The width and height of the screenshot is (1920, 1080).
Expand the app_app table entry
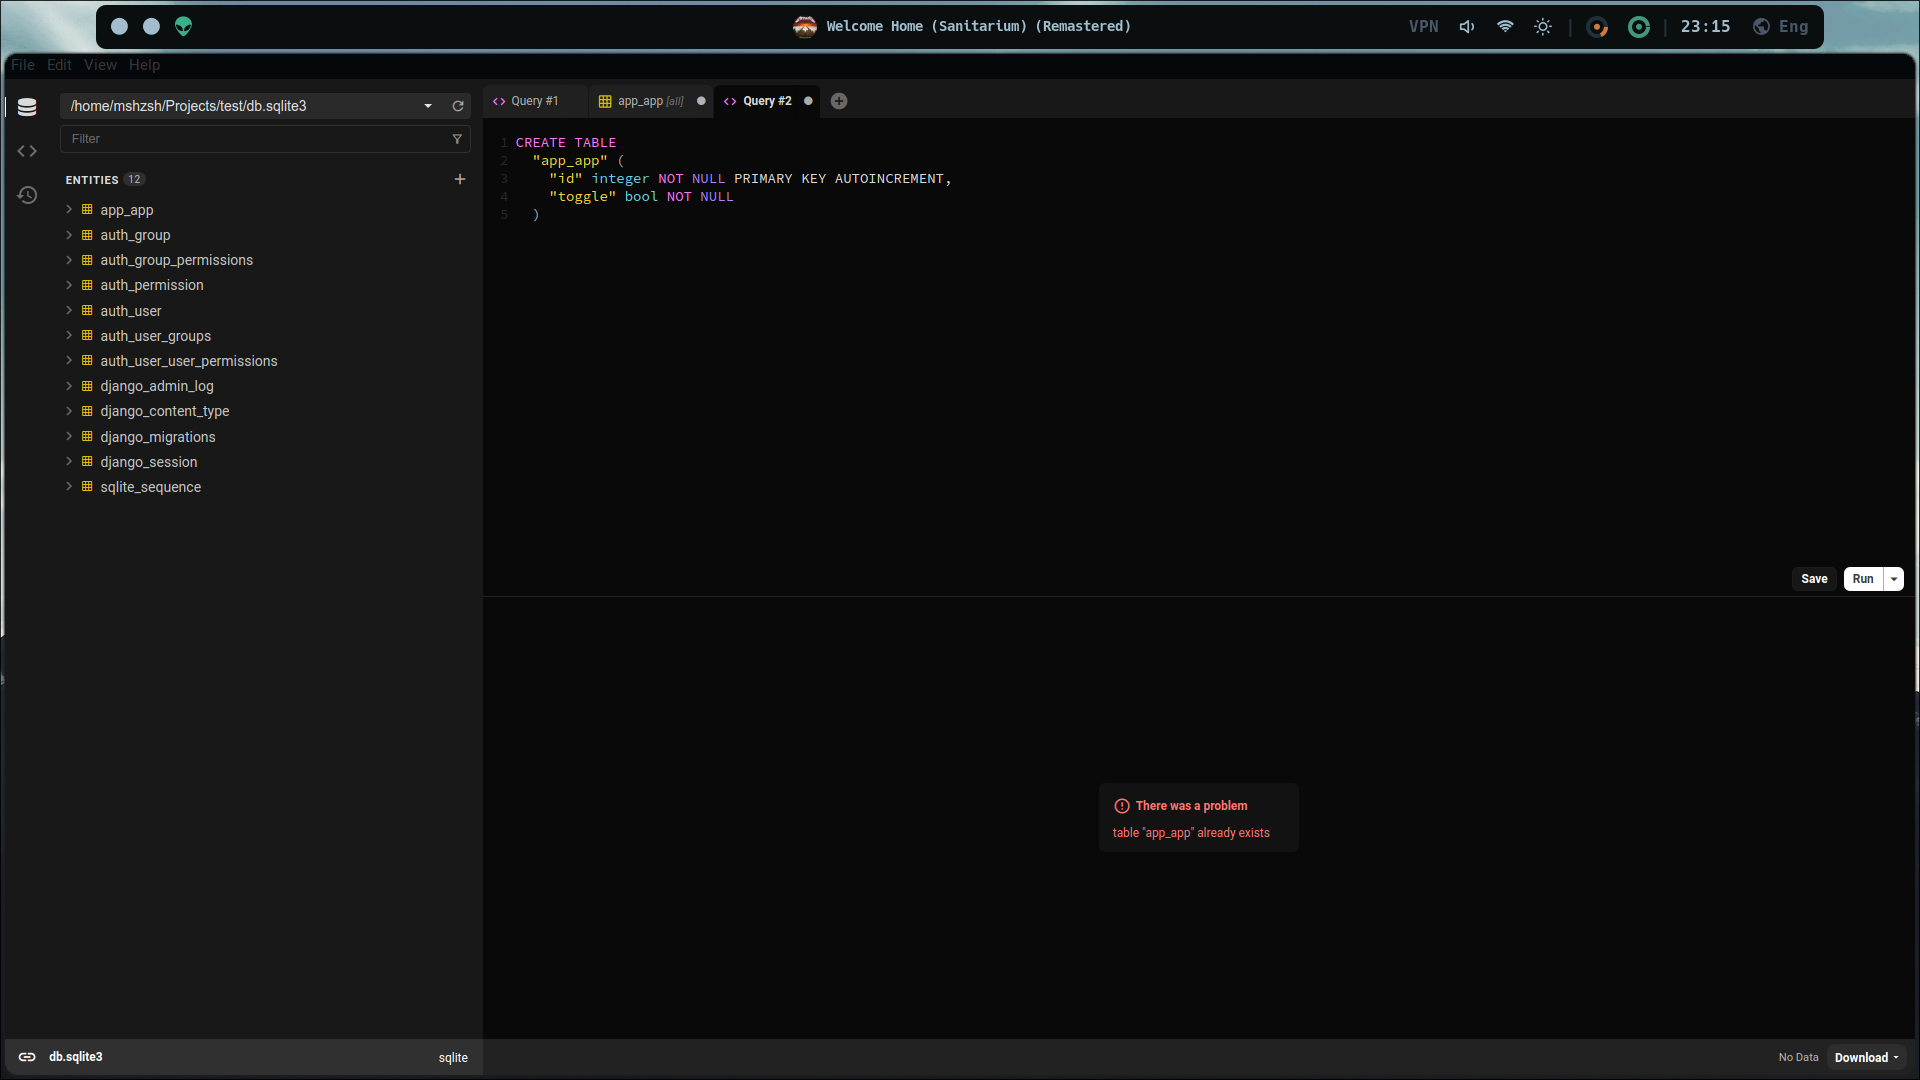[69, 210]
